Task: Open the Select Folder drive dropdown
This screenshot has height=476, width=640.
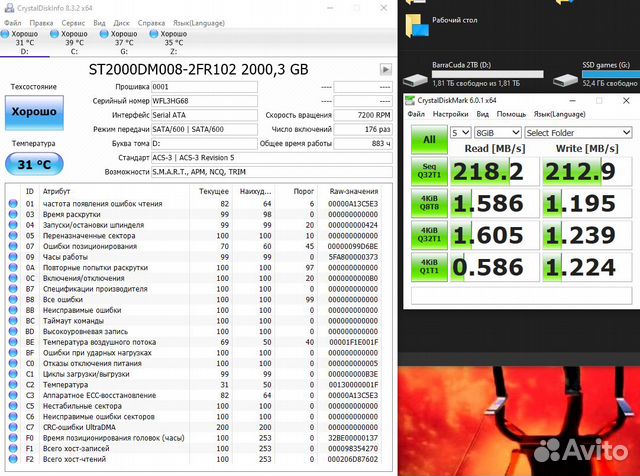Action: point(578,133)
